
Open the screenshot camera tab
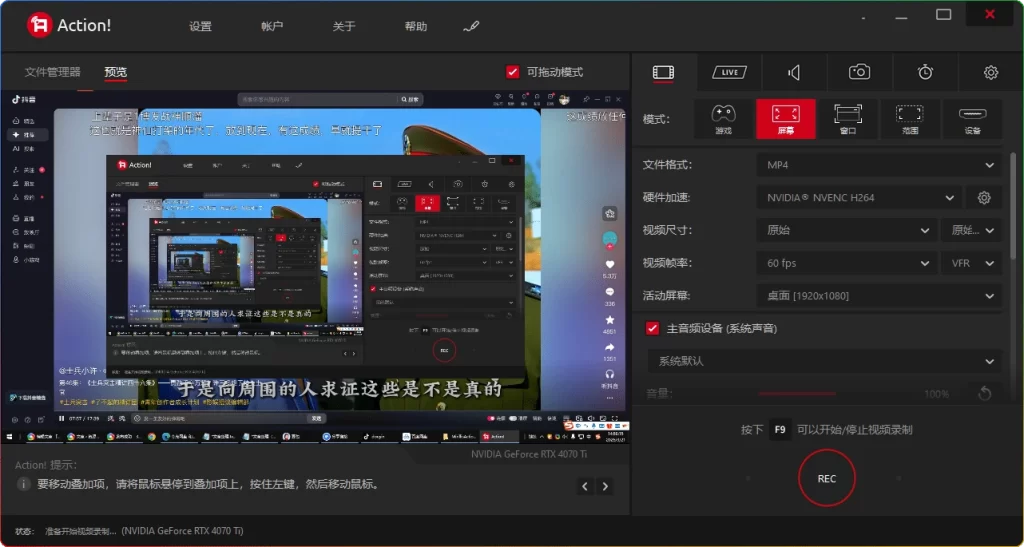point(859,72)
